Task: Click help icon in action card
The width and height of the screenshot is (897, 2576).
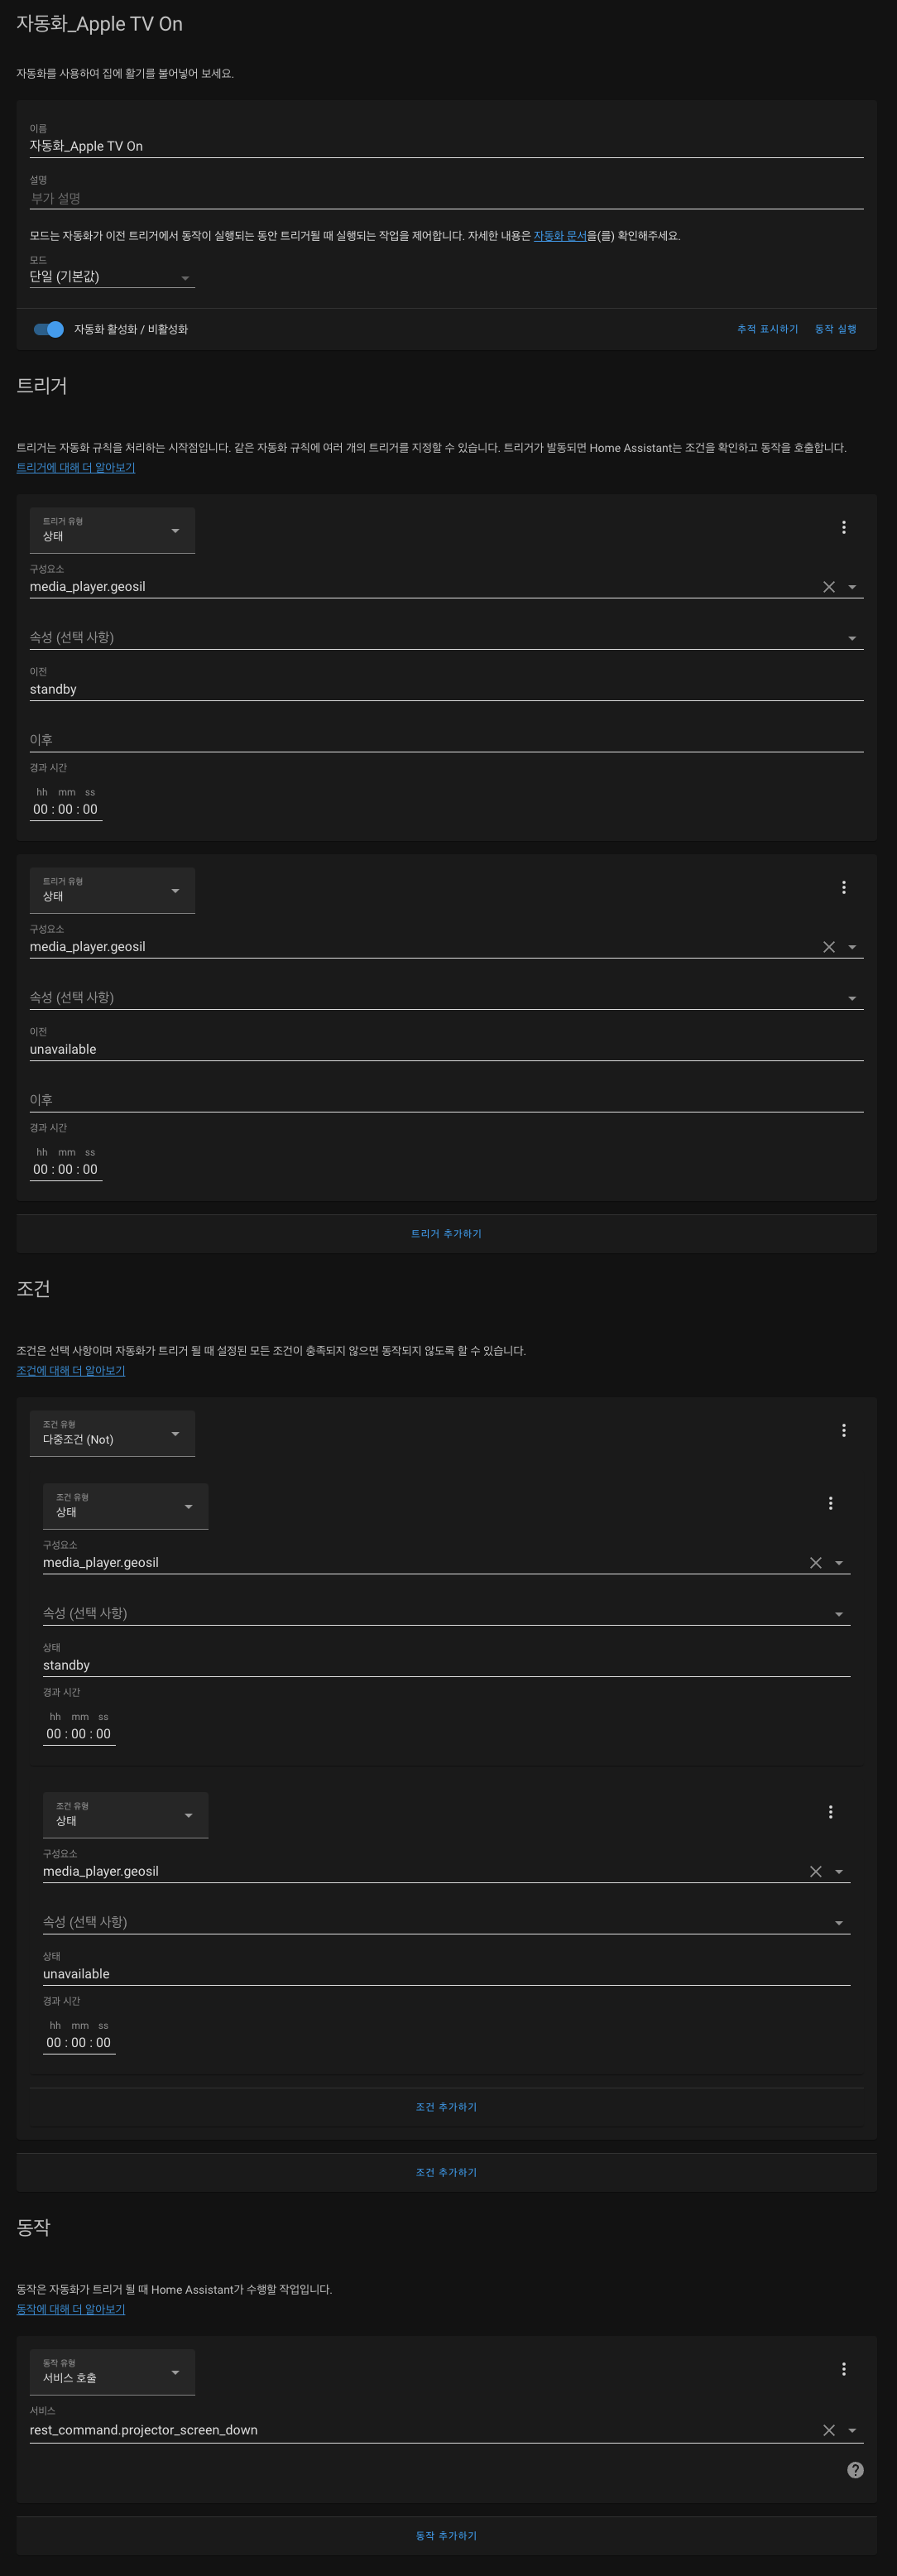Action: 855,2470
